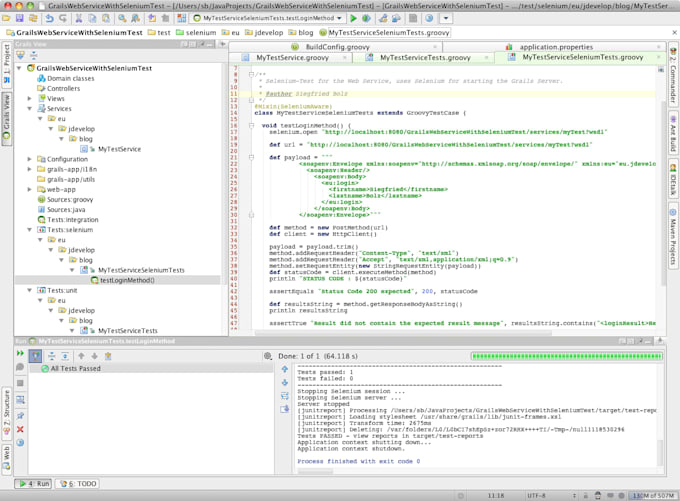The height and width of the screenshot is (501, 680).
Task: Select testLoginMethod() in the project tree
Action: click(x=126, y=280)
